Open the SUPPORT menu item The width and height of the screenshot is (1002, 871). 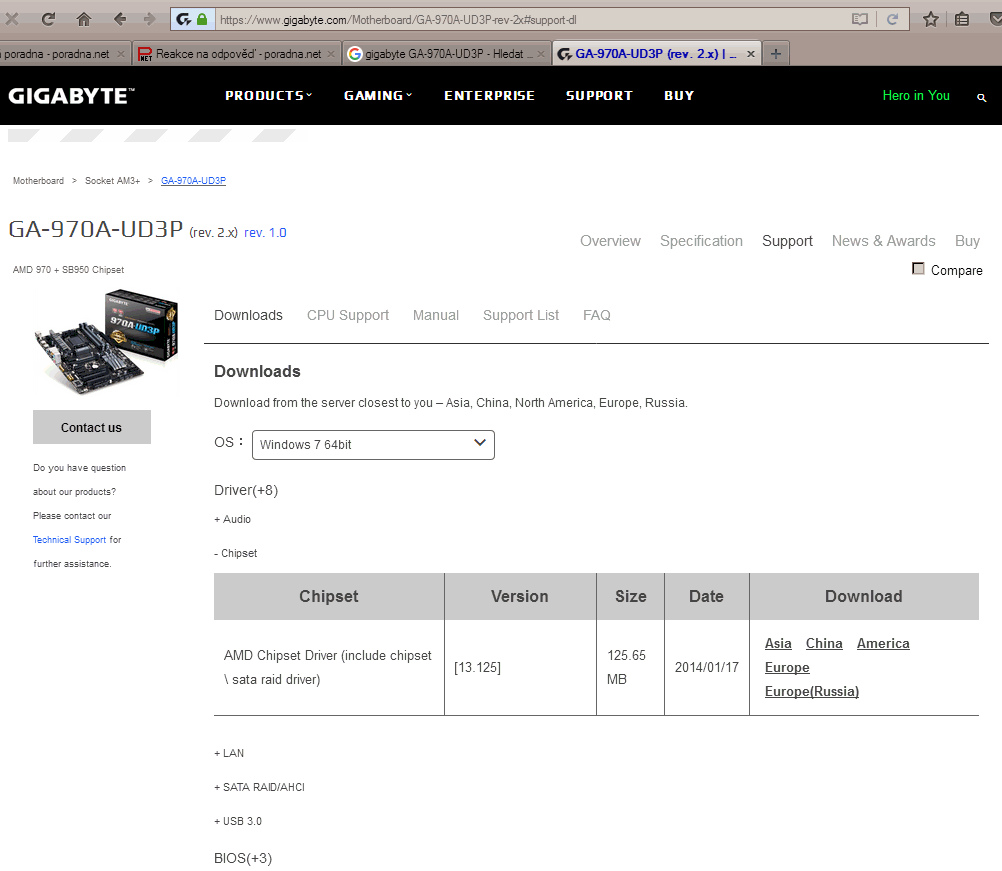[599, 96]
